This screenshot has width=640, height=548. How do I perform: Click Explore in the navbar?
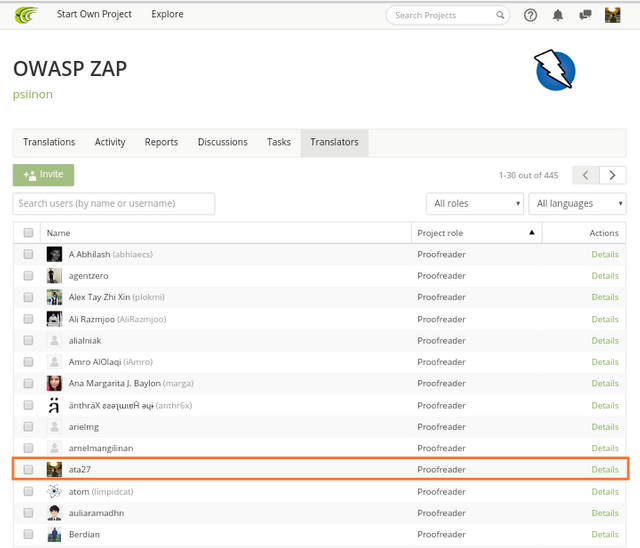coord(167,14)
